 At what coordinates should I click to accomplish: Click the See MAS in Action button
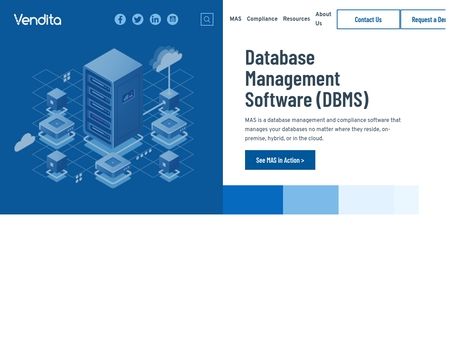point(280,160)
